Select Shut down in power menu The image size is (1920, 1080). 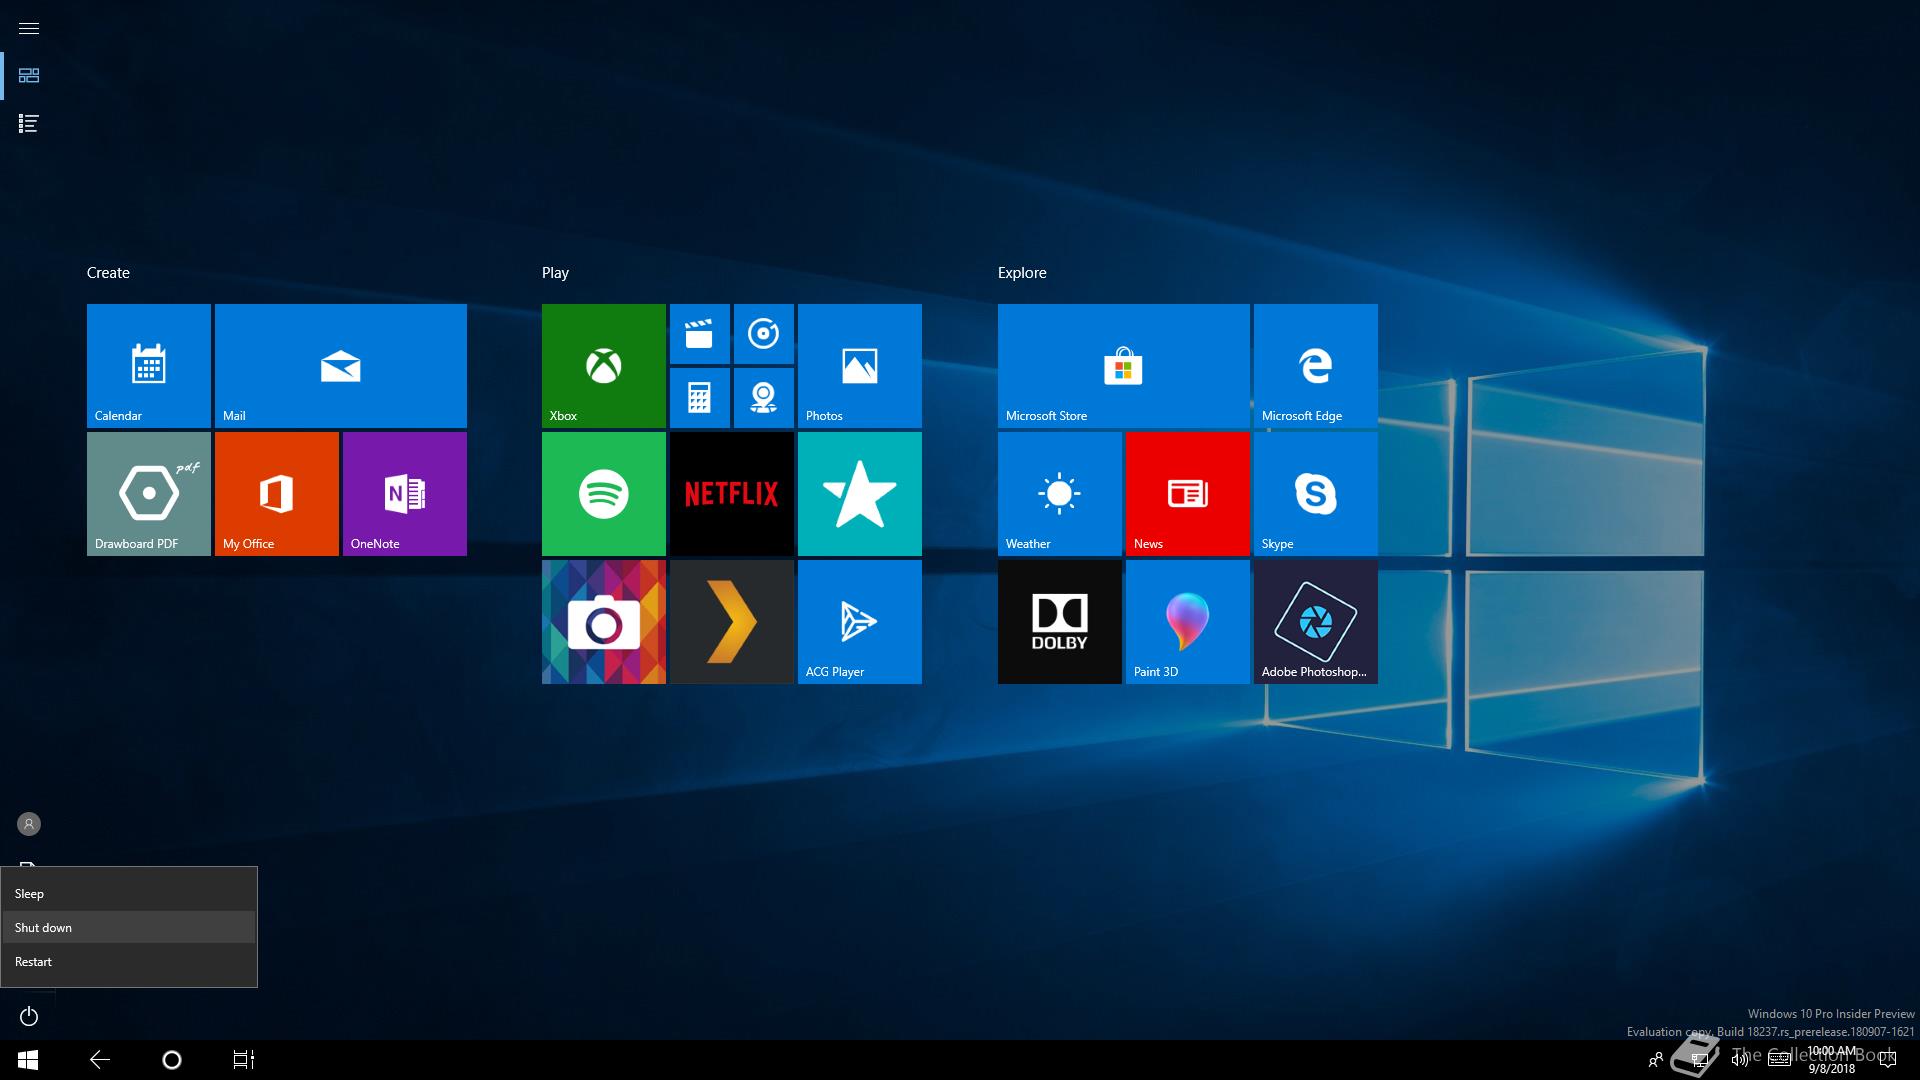pyautogui.click(x=129, y=928)
